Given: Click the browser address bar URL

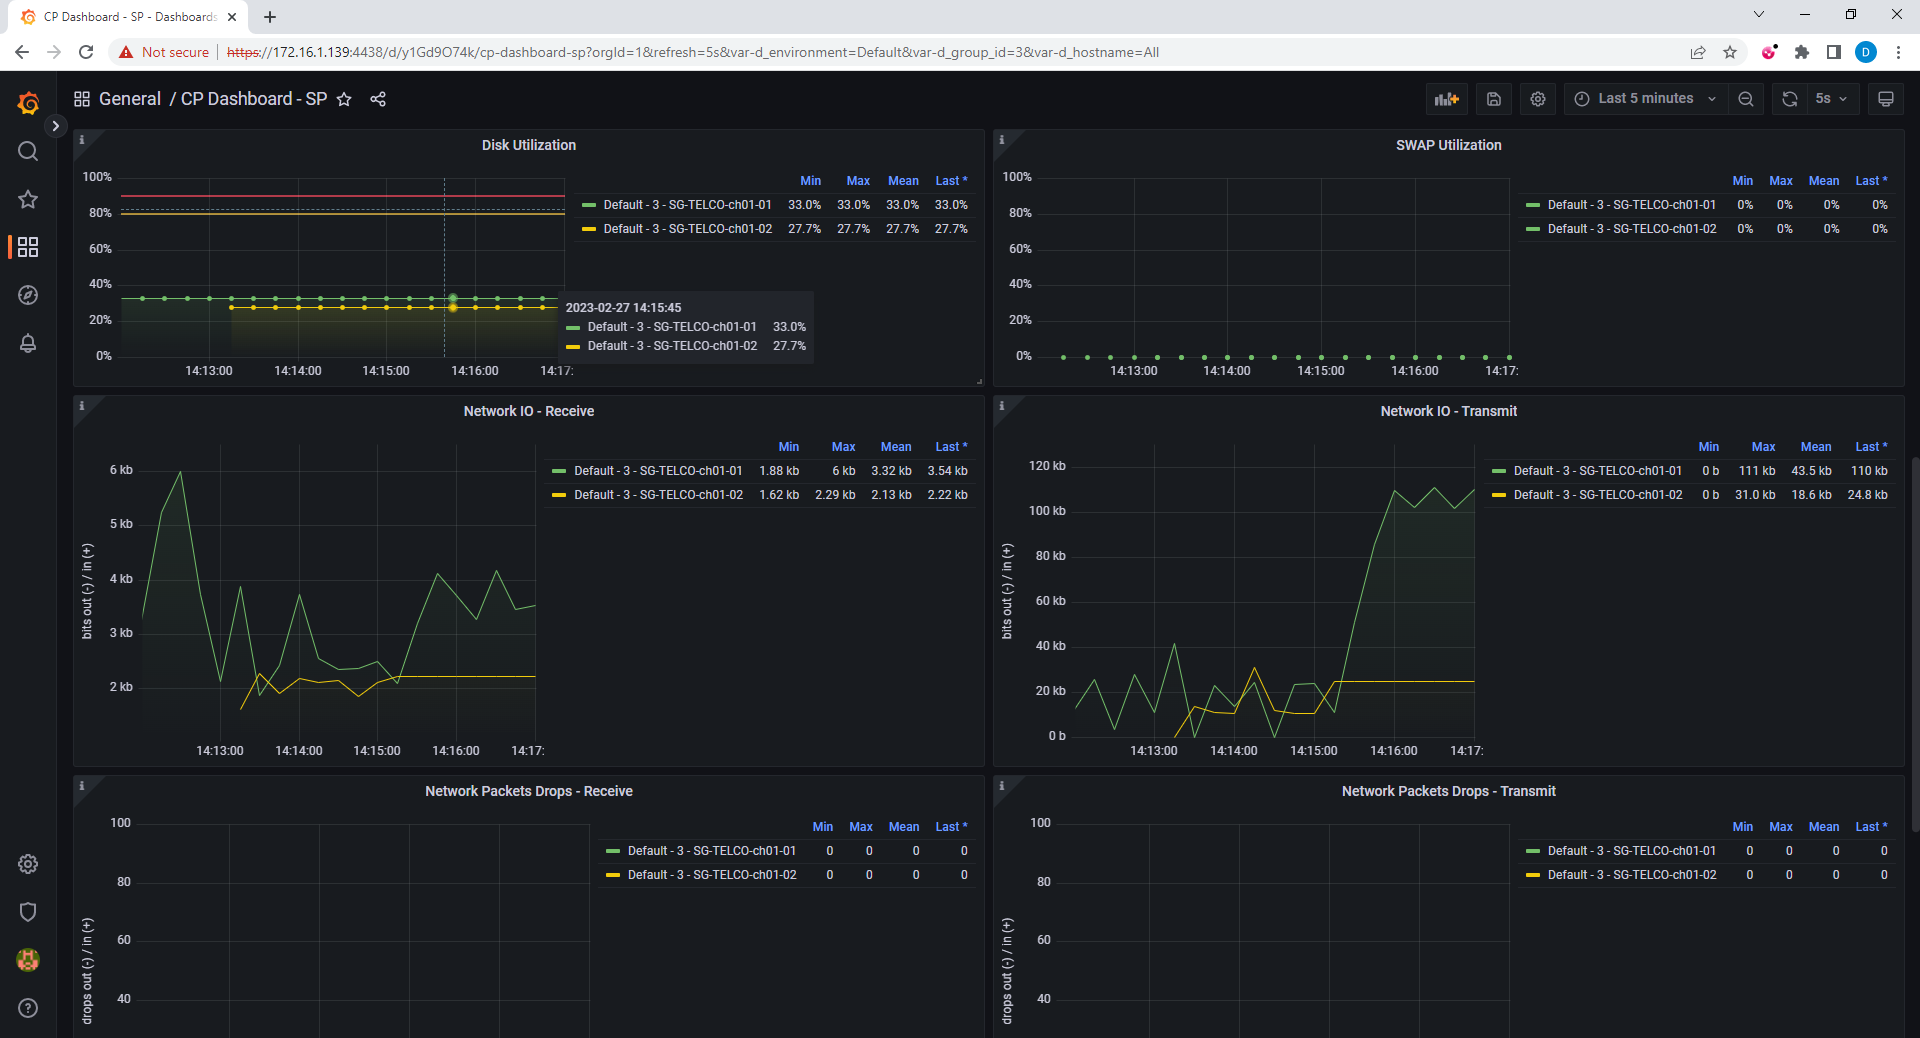Looking at the screenshot, I should coord(692,52).
